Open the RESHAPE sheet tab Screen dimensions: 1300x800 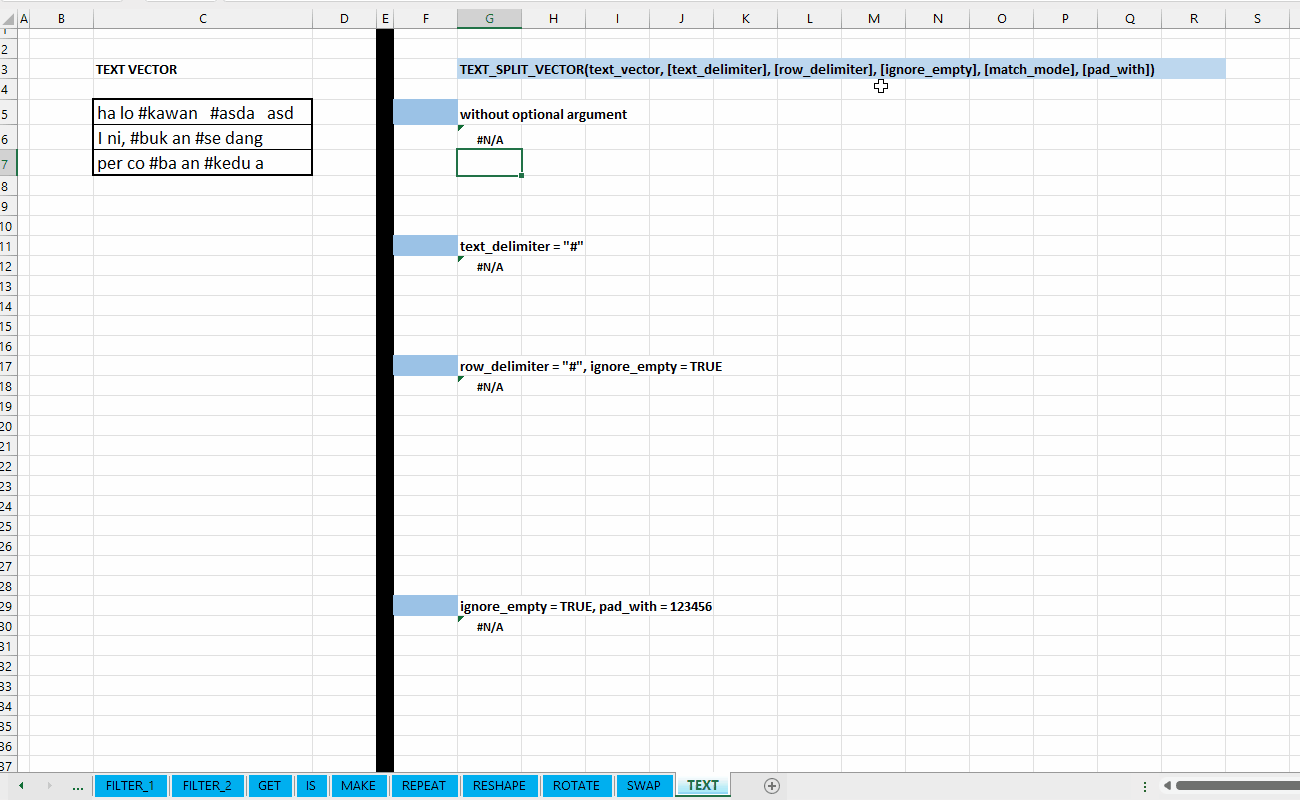click(x=499, y=786)
